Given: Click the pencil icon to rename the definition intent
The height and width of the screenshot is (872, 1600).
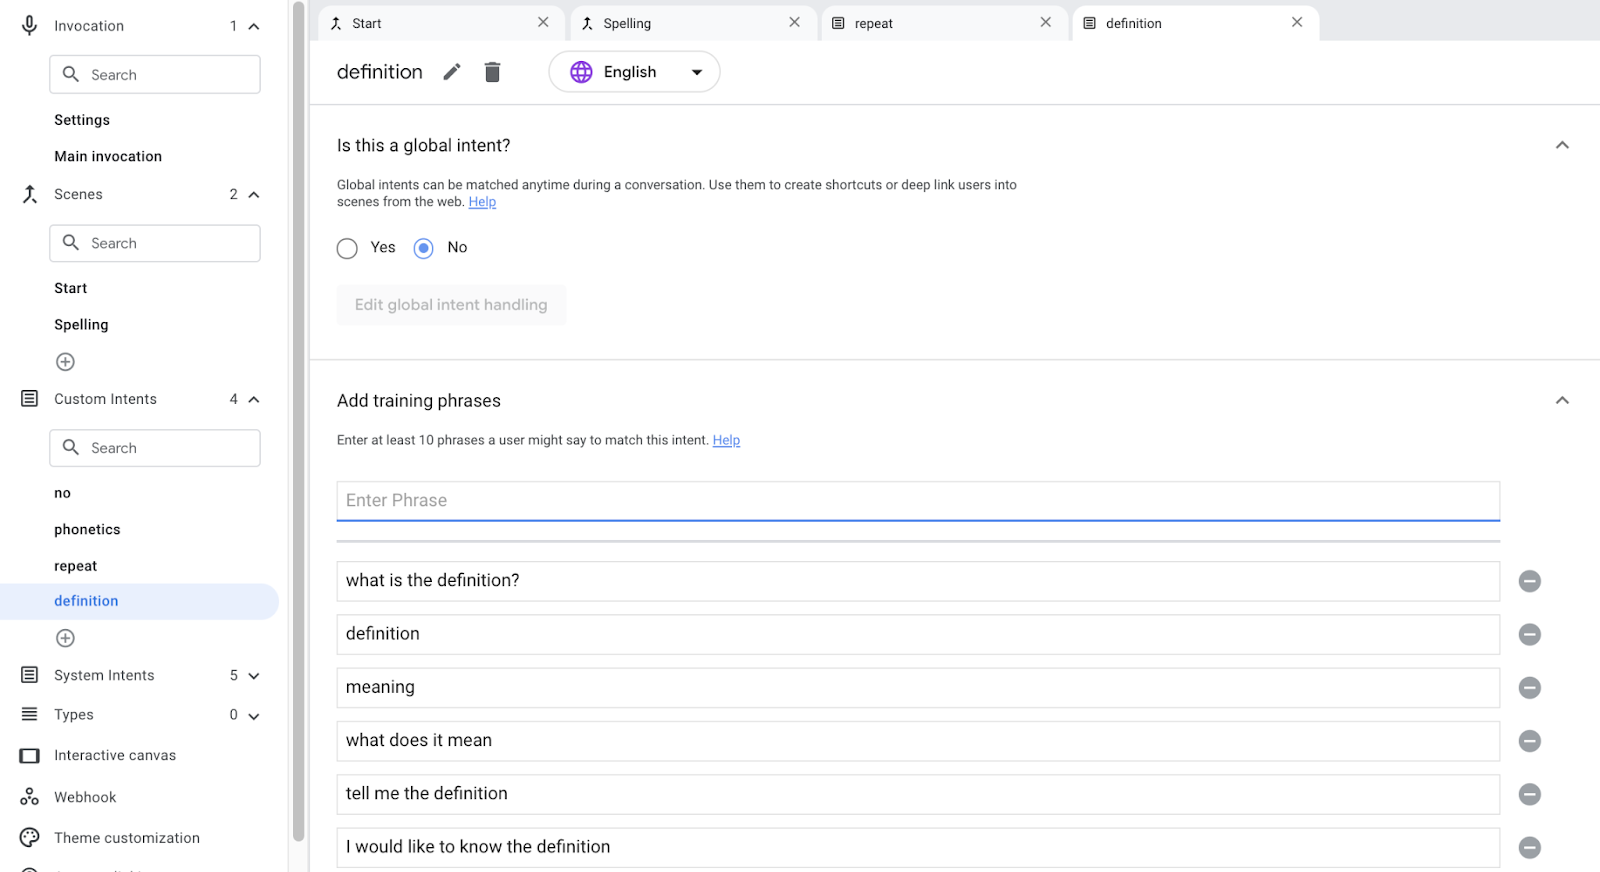Looking at the screenshot, I should pyautogui.click(x=452, y=72).
